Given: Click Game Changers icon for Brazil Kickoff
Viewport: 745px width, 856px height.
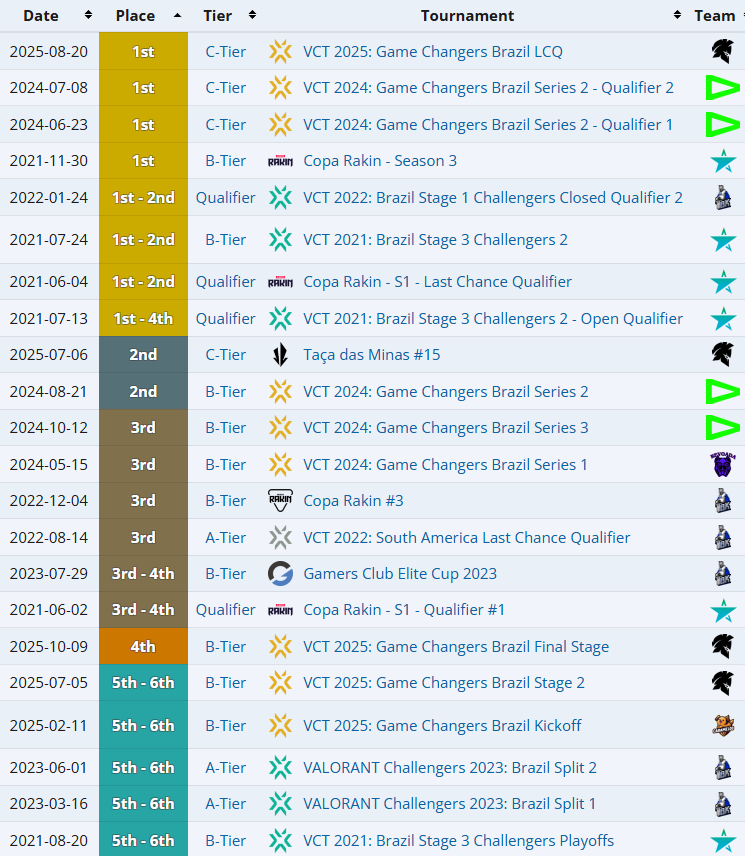Looking at the screenshot, I should click(x=281, y=726).
